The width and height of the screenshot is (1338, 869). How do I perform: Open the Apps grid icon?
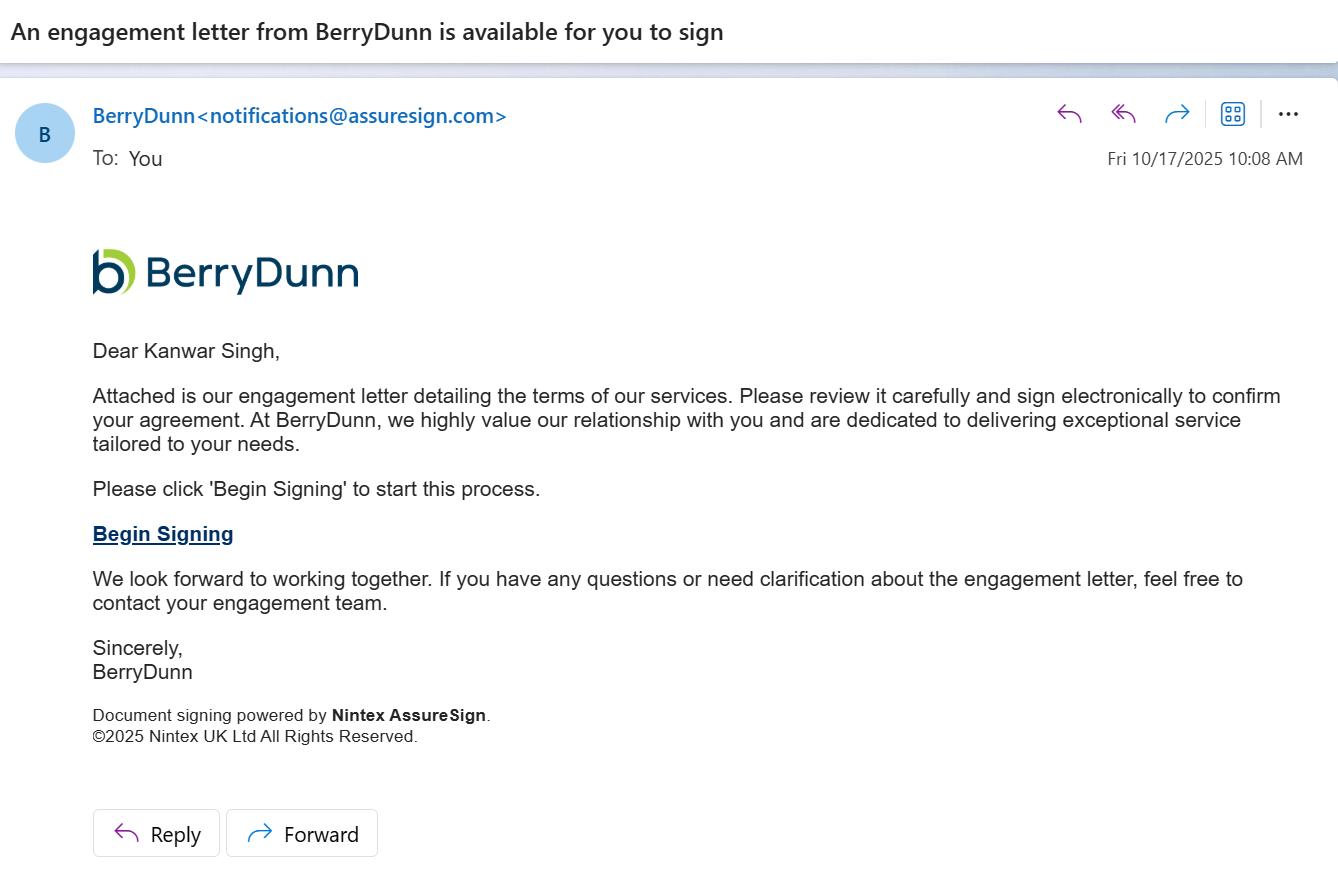1233,114
